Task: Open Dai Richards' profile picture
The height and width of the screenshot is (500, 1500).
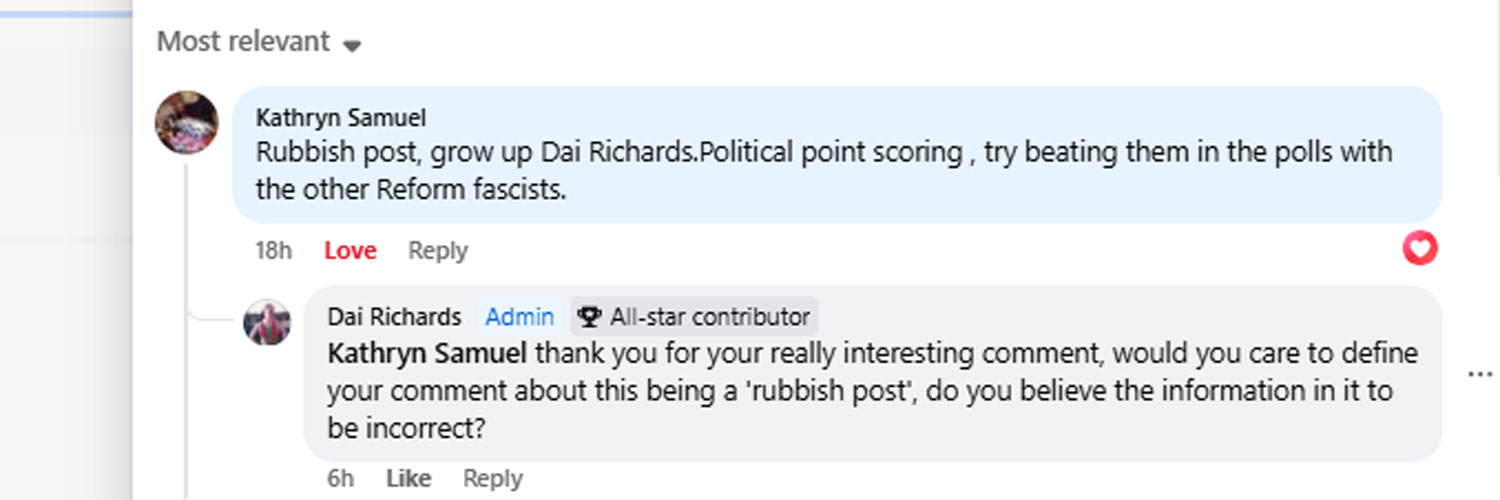Action: point(267,322)
